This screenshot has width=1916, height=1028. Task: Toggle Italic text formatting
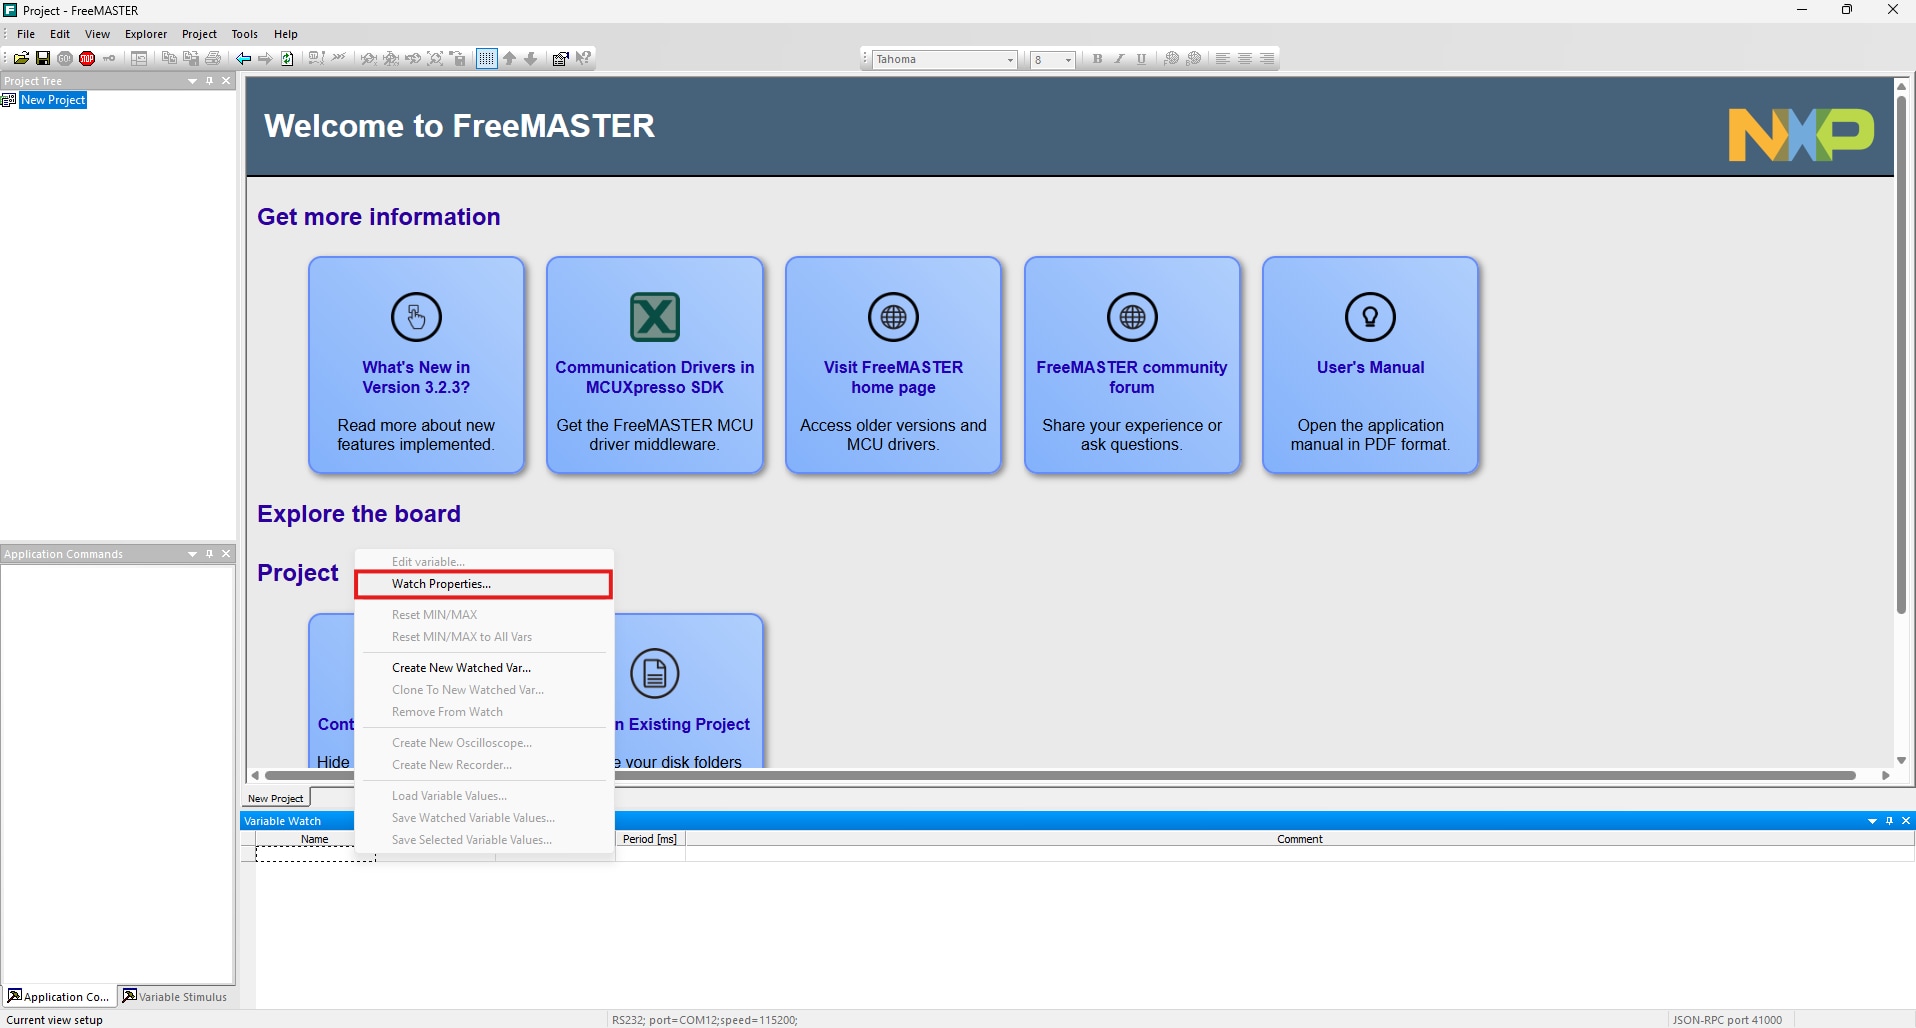point(1119,59)
